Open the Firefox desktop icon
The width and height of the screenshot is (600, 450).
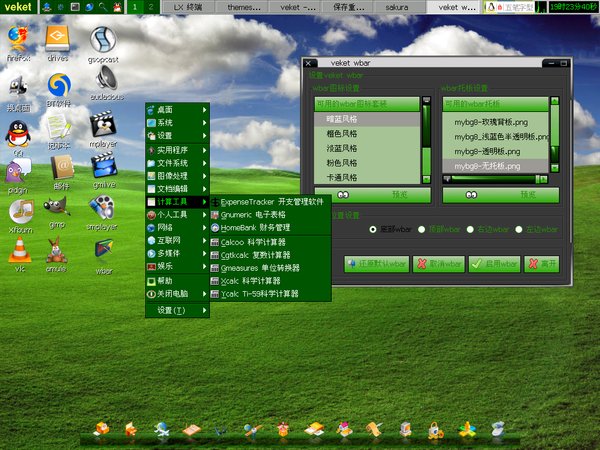18,39
